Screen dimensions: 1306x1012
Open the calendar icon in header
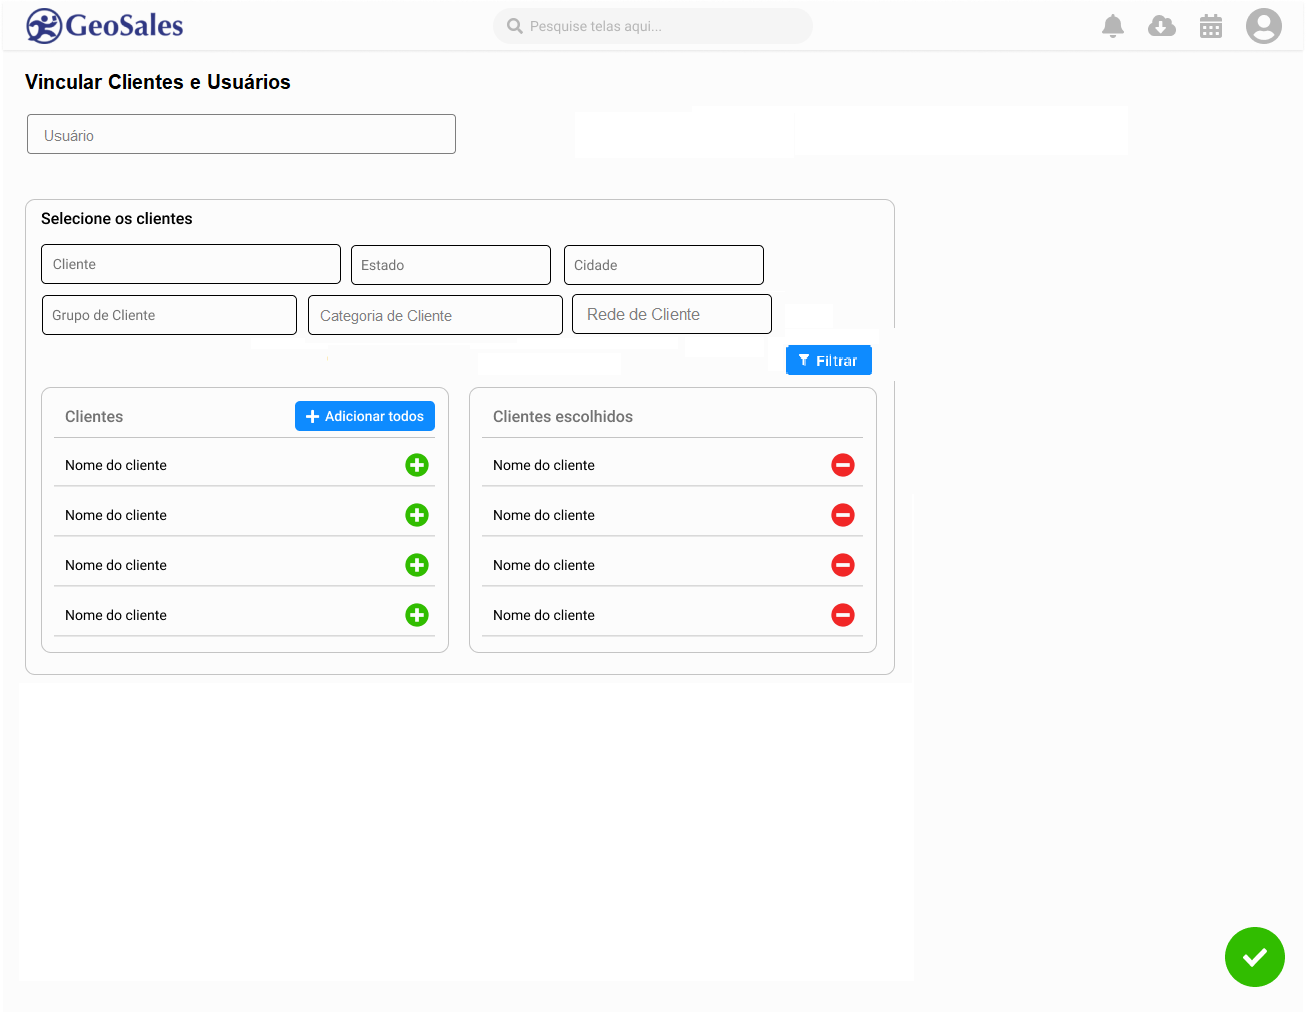[1211, 26]
